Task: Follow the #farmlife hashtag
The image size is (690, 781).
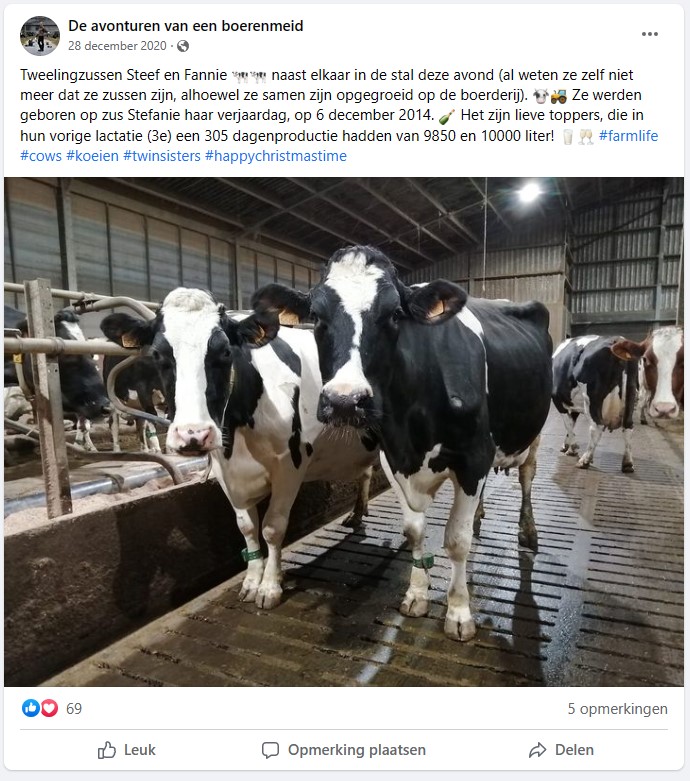Action: pyautogui.click(x=628, y=135)
